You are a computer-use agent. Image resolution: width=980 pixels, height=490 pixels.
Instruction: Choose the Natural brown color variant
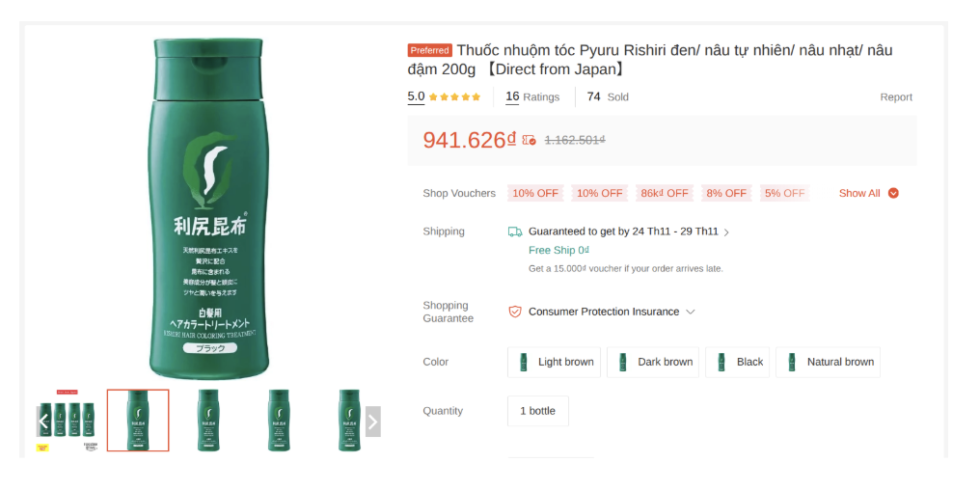(x=828, y=362)
